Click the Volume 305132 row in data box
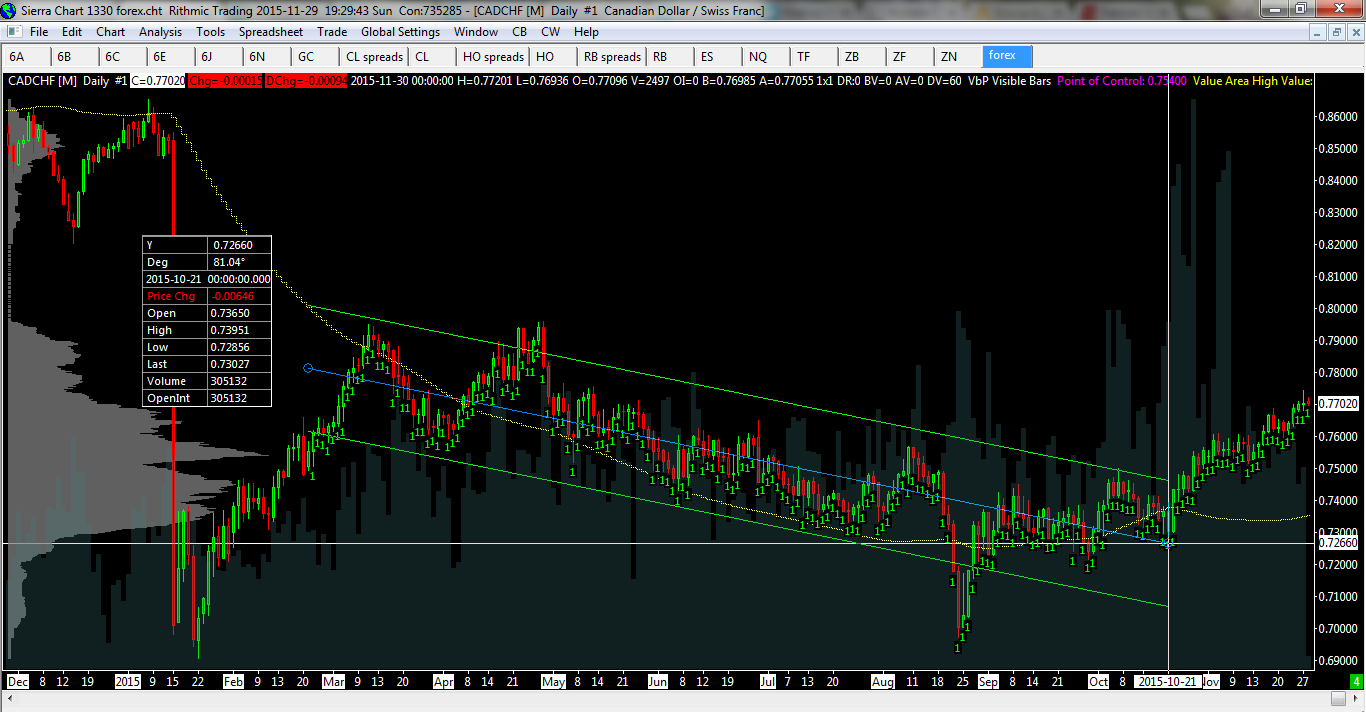The height and width of the screenshot is (712, 1366). point(207,381)
